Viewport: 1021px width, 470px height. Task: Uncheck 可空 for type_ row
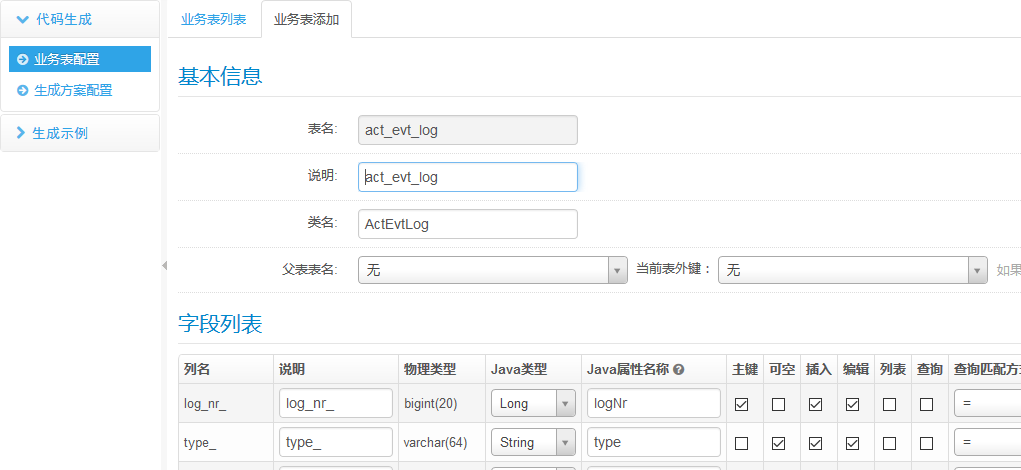point(778,443)
